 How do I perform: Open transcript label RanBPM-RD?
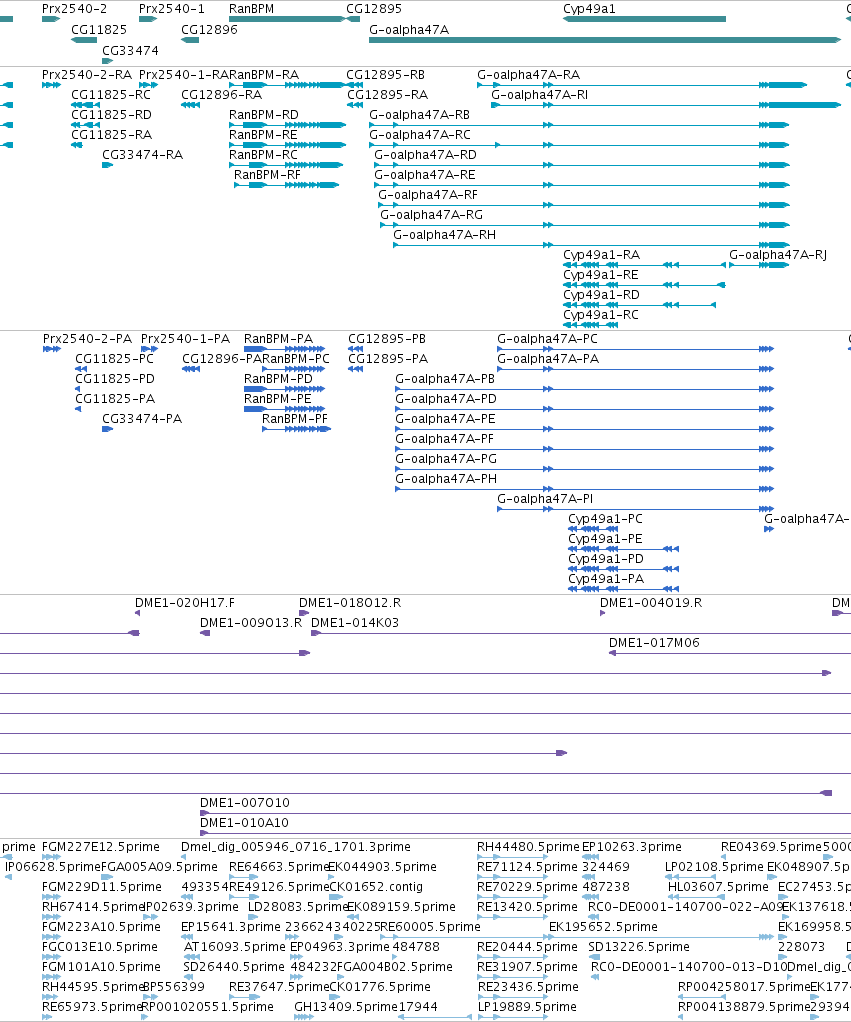[x=264, y=115]
